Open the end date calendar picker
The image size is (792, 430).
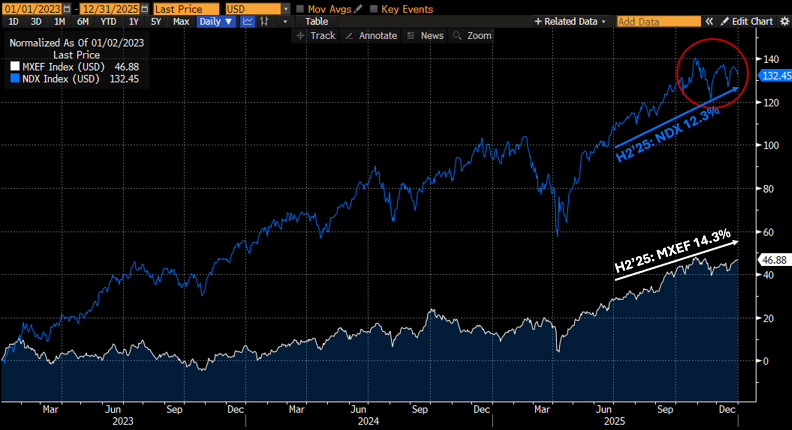point(145,8)
